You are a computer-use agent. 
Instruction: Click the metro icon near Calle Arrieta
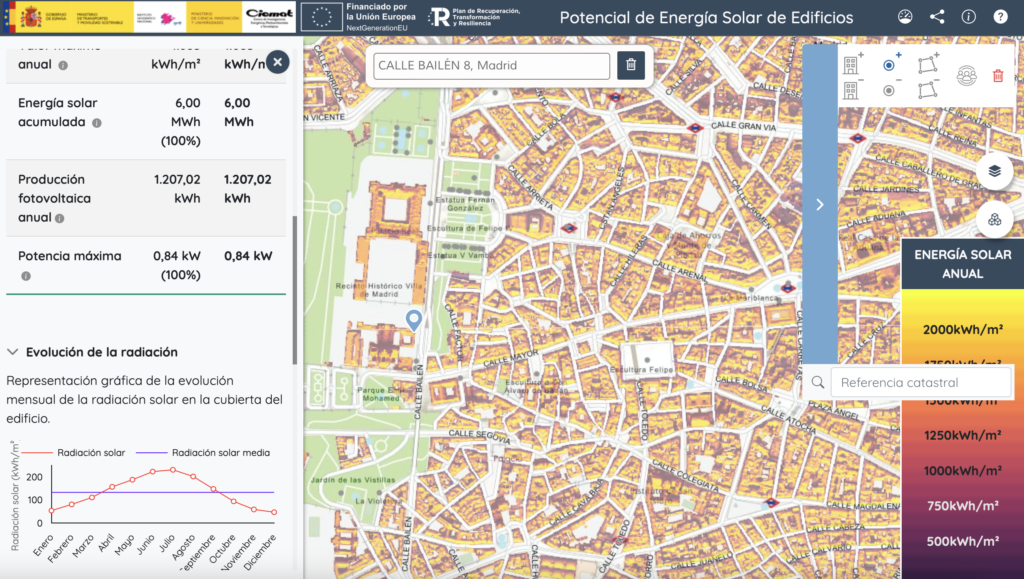click(x=569, y=228)
